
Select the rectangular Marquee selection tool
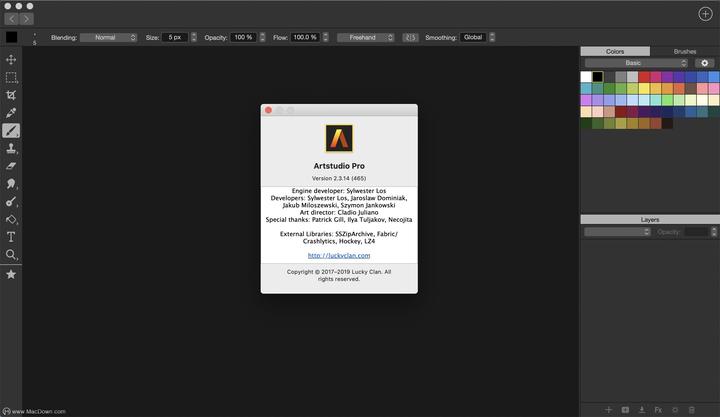(x=11, y=77)
